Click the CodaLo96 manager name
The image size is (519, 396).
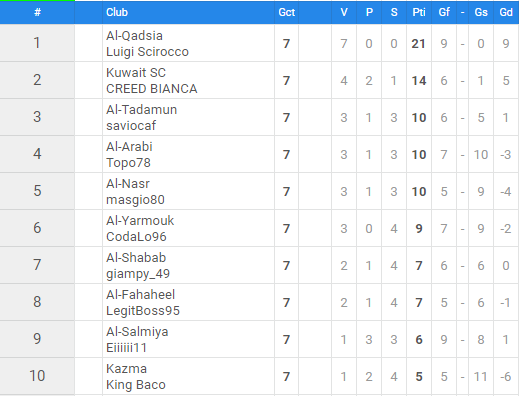[136, 237]
